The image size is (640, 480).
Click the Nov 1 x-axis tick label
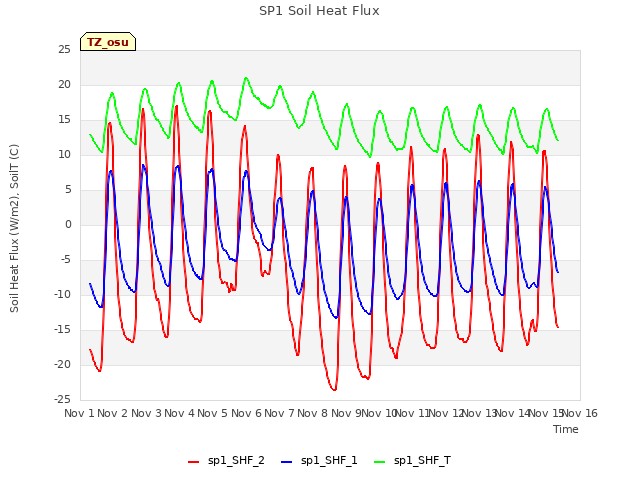[79, 413]
